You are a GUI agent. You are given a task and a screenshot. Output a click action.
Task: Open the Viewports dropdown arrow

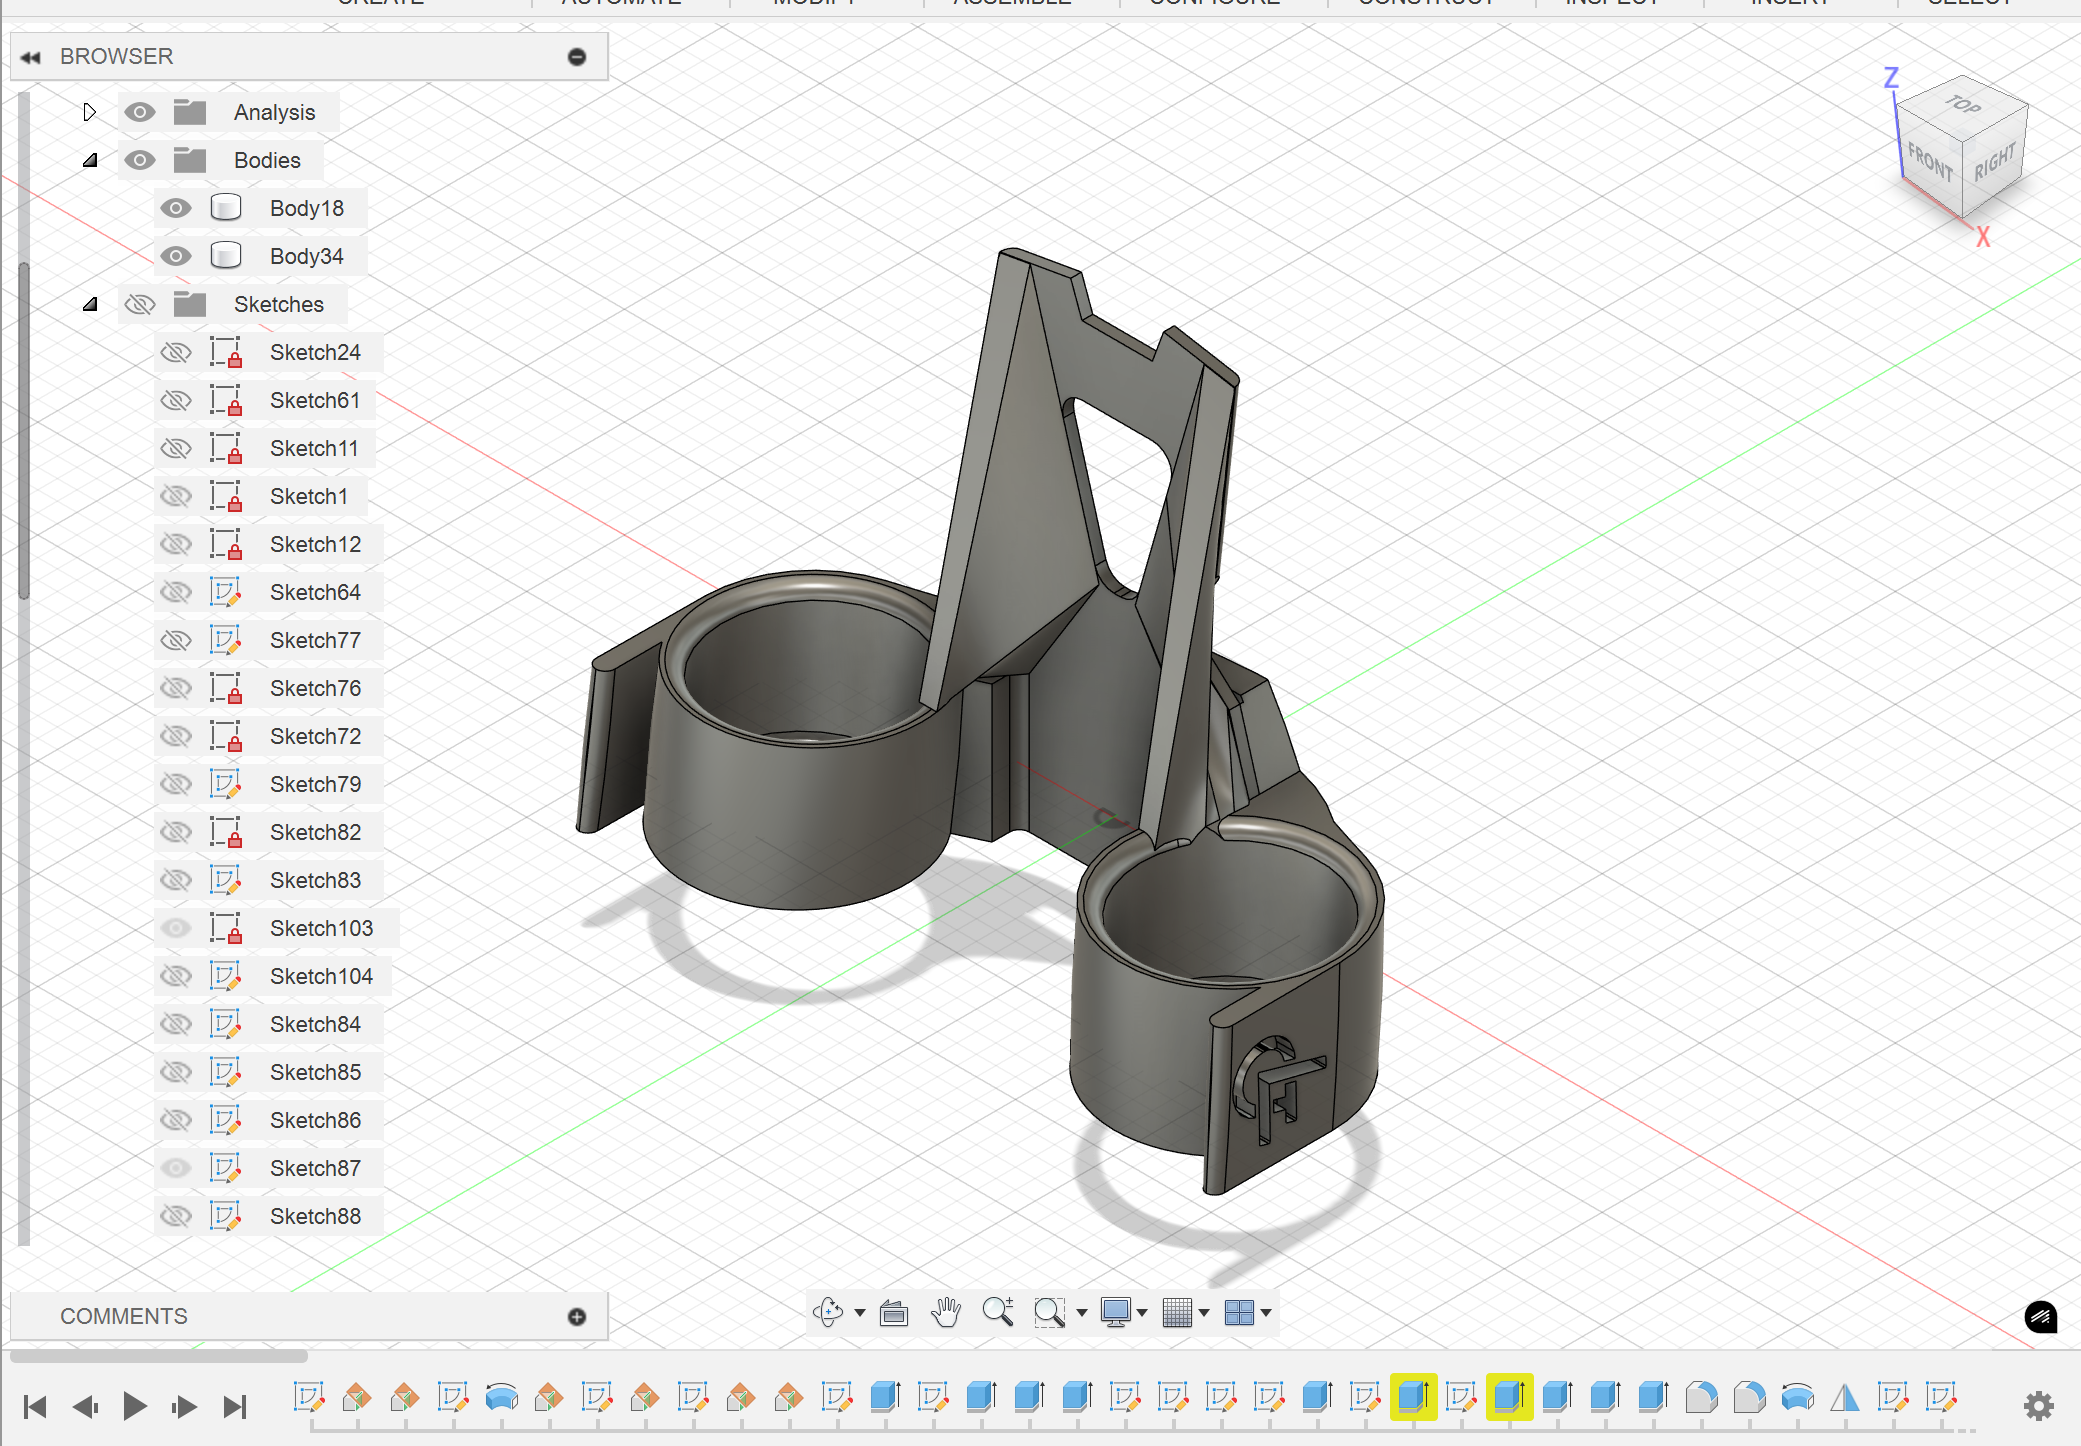click(x=1266, y=1313)
